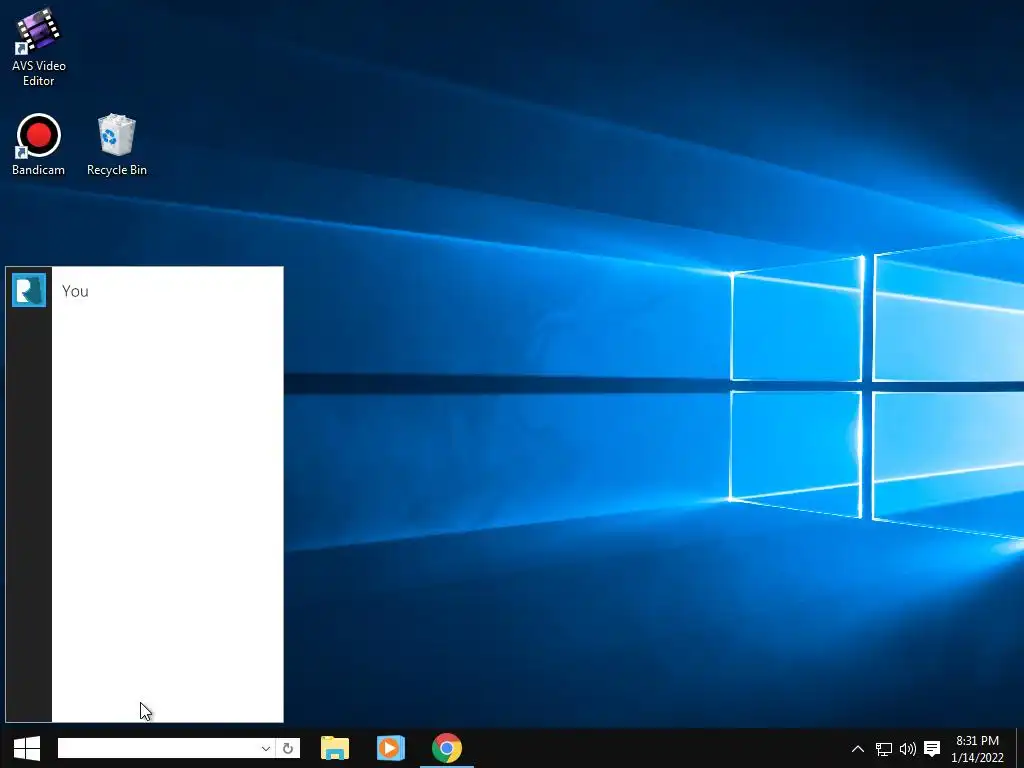
Task: Select the Recycle Bin icon
Action: coord(117,145)
